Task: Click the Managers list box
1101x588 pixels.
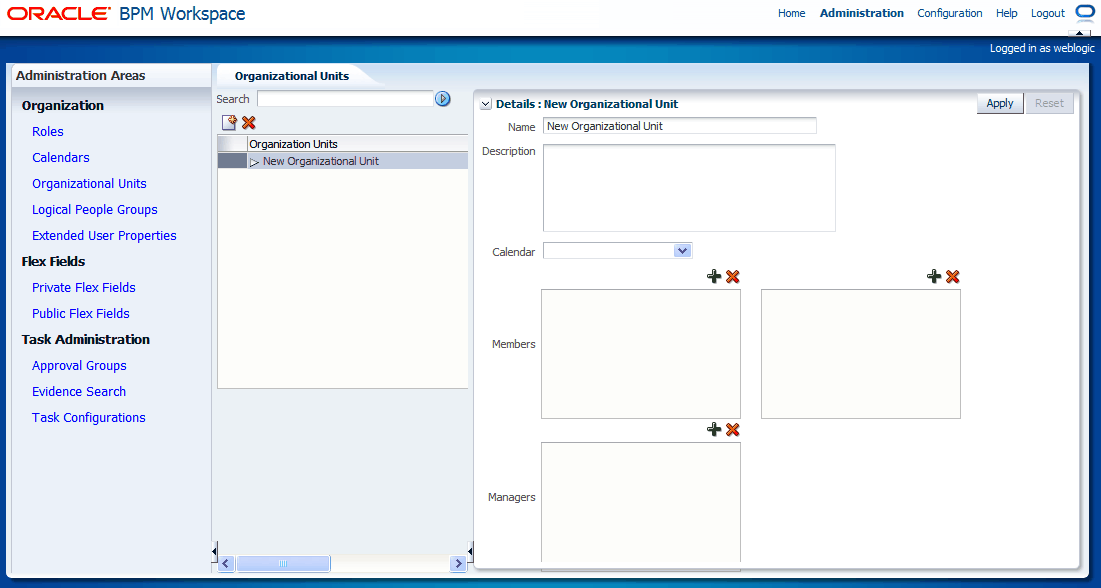Action: [x=640, y=502]
